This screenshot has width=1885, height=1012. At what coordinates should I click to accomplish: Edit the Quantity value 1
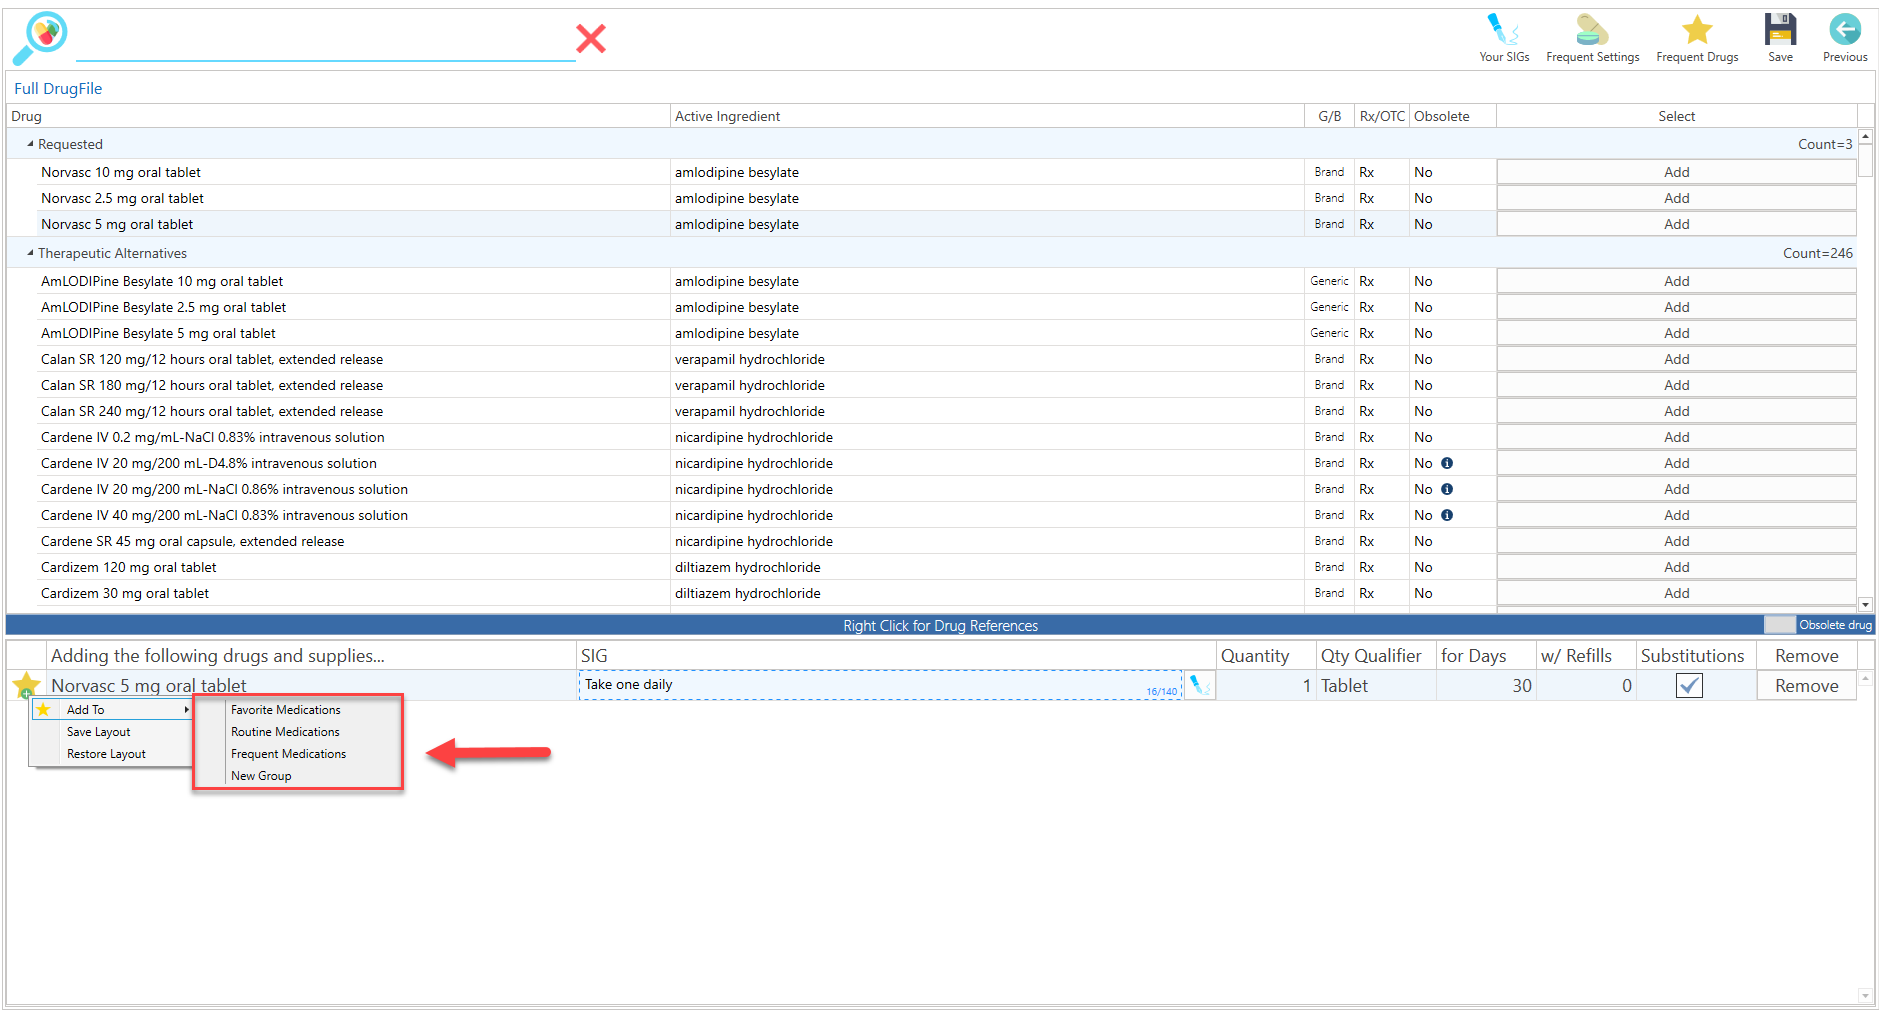(x=1265, y=686)
